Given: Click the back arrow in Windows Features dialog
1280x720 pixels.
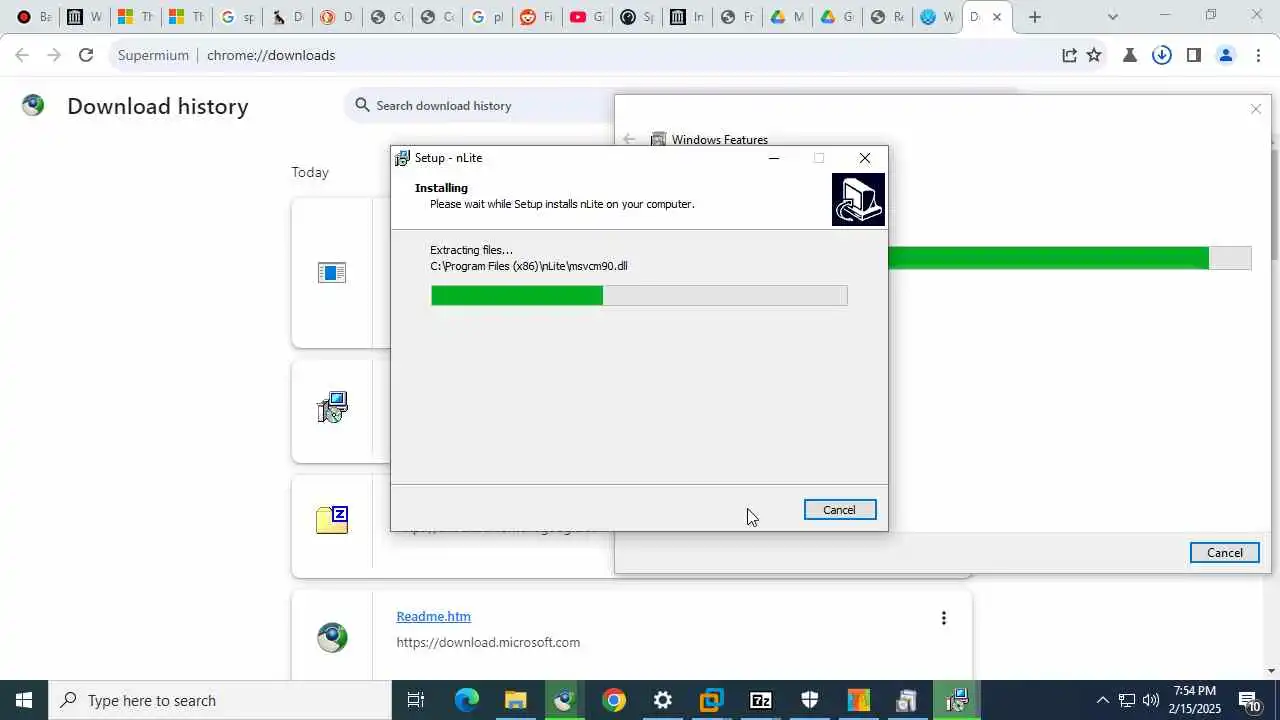Looking at the screenshot, I should [629, 140].
